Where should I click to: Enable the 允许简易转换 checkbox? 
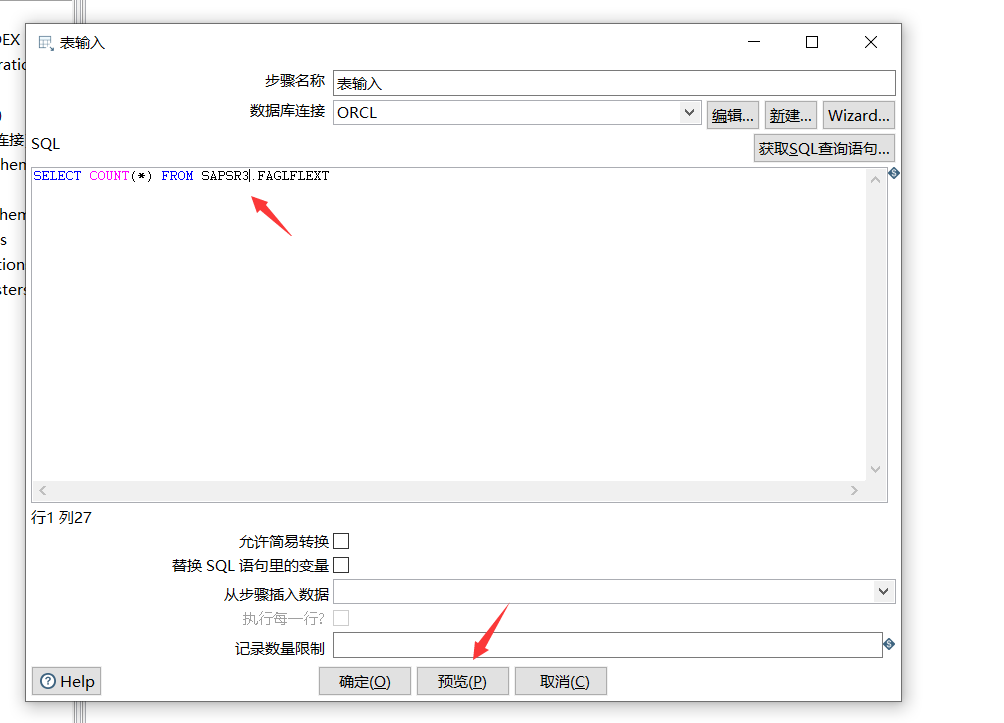pyautogui.click(x=341, y=541)
